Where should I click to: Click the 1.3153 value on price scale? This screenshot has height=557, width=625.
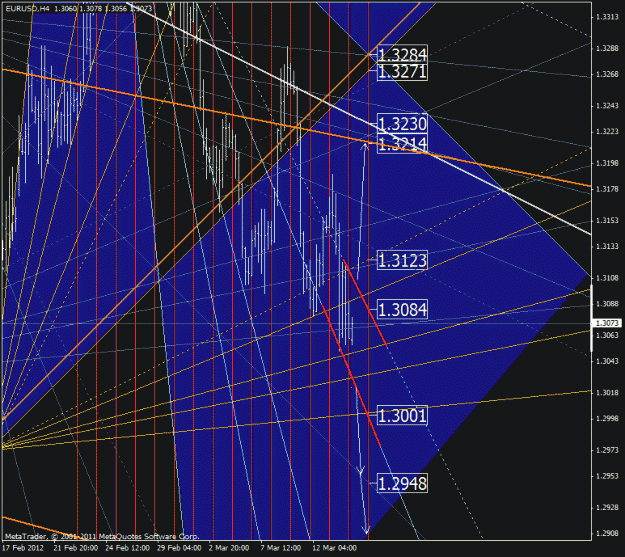tap(607, 220)
